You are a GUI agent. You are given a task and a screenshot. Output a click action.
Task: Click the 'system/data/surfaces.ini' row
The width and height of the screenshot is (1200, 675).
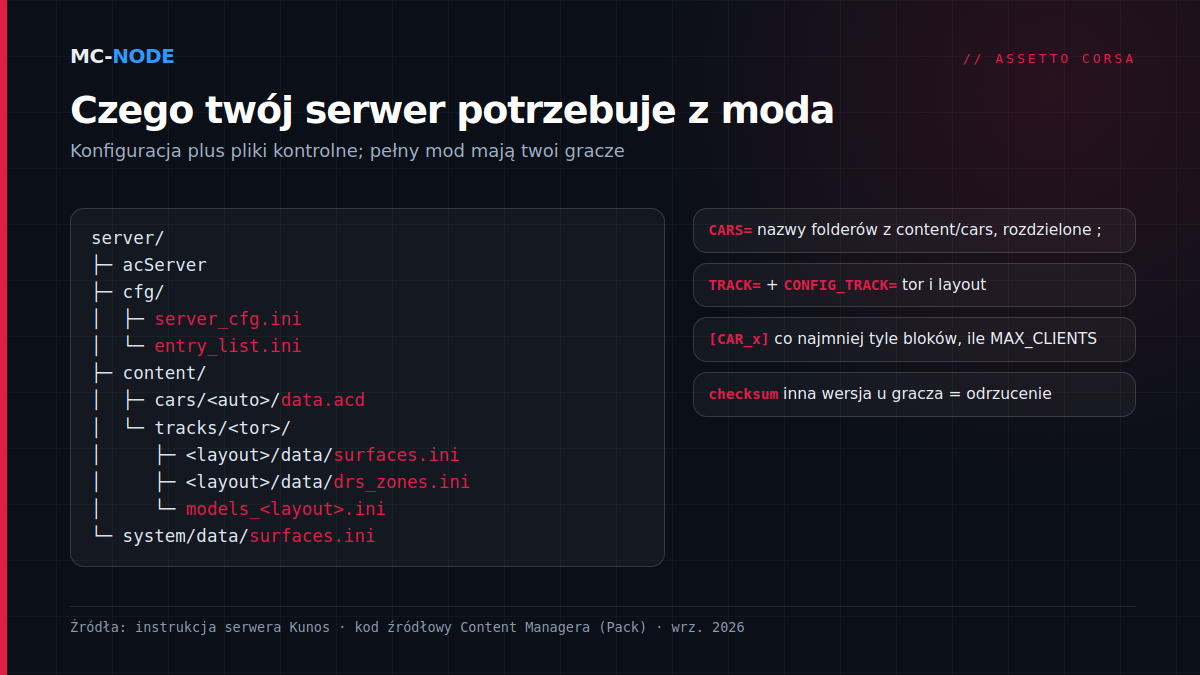[233, 536]
